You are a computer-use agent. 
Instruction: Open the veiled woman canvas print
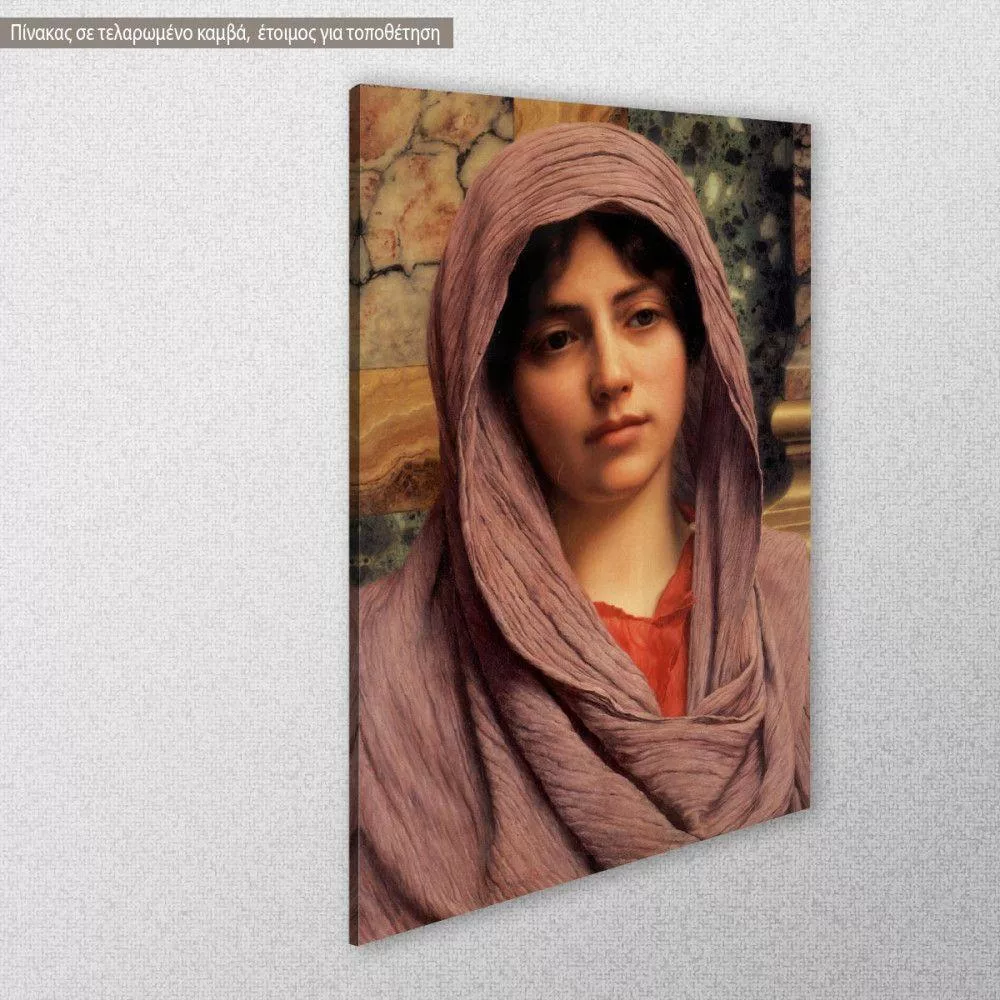click(x=580, y=500)
